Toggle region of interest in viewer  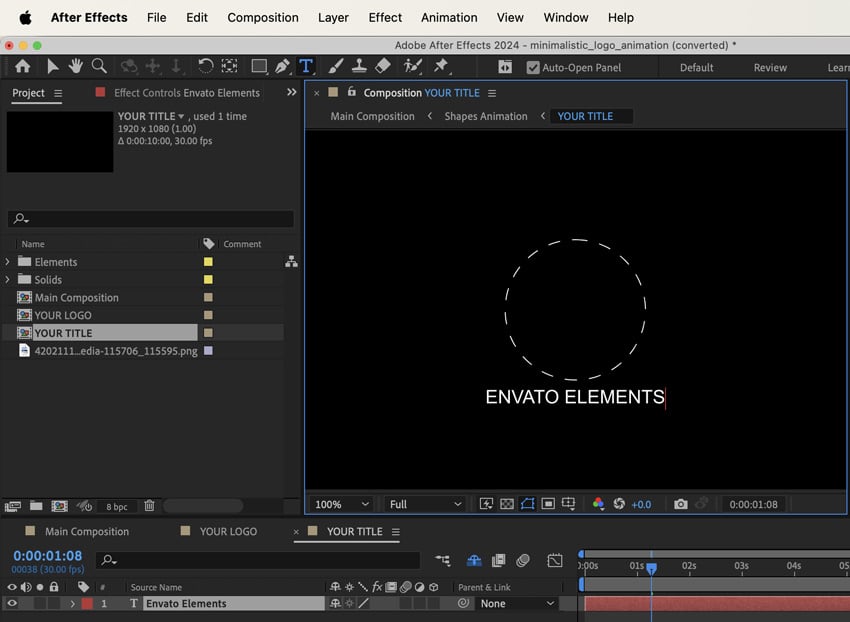coord(548,504)
